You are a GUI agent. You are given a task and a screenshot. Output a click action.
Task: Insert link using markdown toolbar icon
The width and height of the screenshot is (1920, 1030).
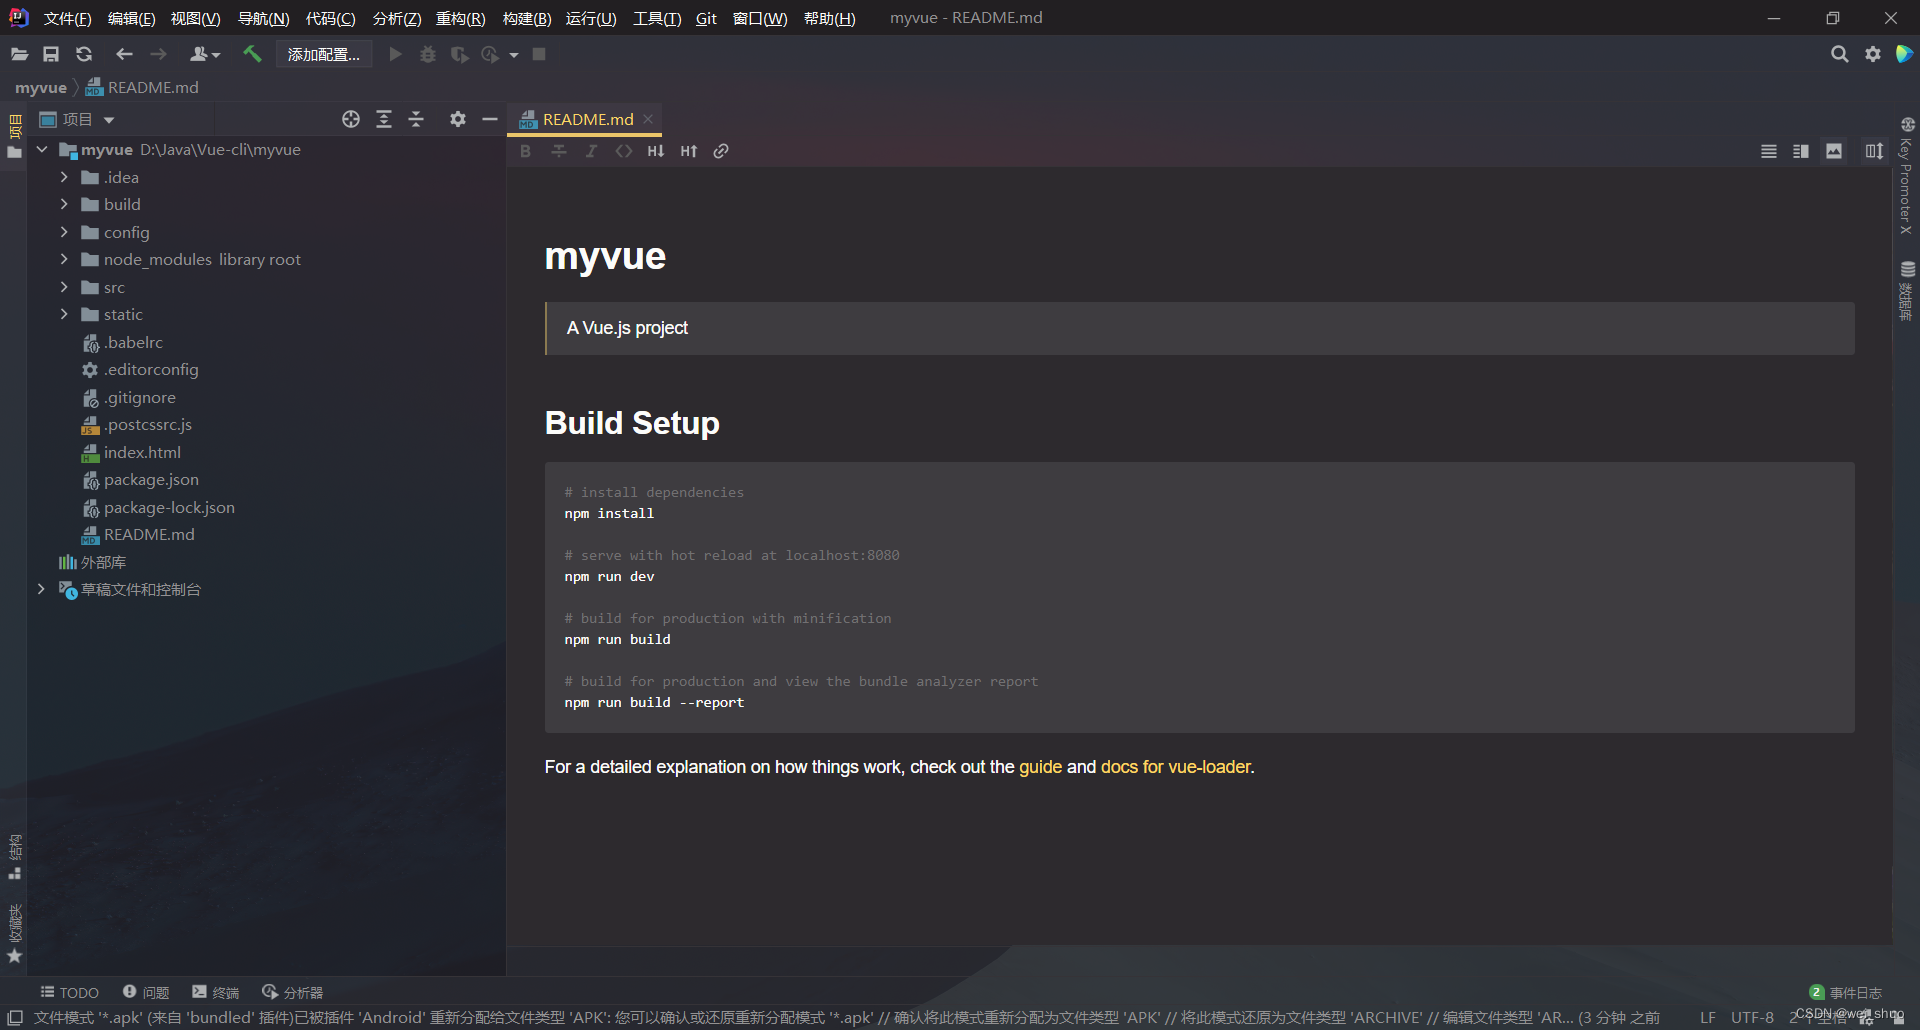pyautogui.click(x=721, y=151)
